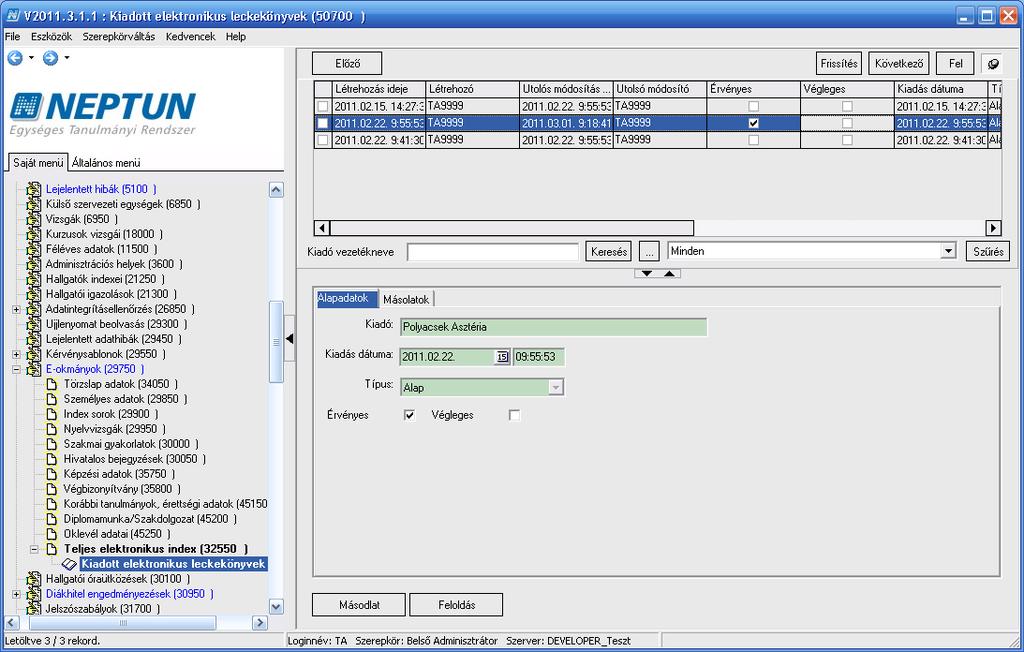1024x652 pixels.
Task: Click the Feloldás button
Action: 456,605
